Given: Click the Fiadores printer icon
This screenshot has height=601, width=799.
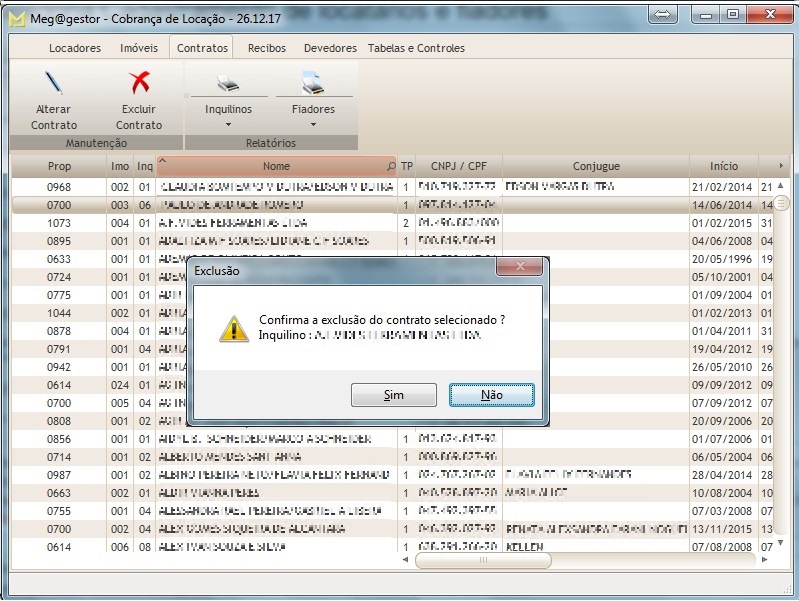Looking at the screenshot, I should (x=313, y=83).
